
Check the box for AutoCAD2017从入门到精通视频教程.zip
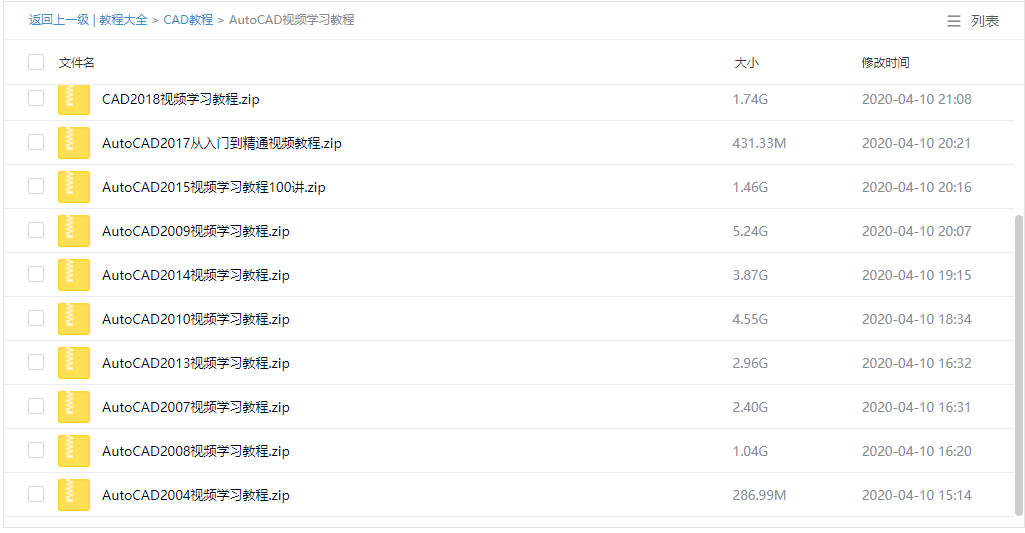[x=36, y=142]
